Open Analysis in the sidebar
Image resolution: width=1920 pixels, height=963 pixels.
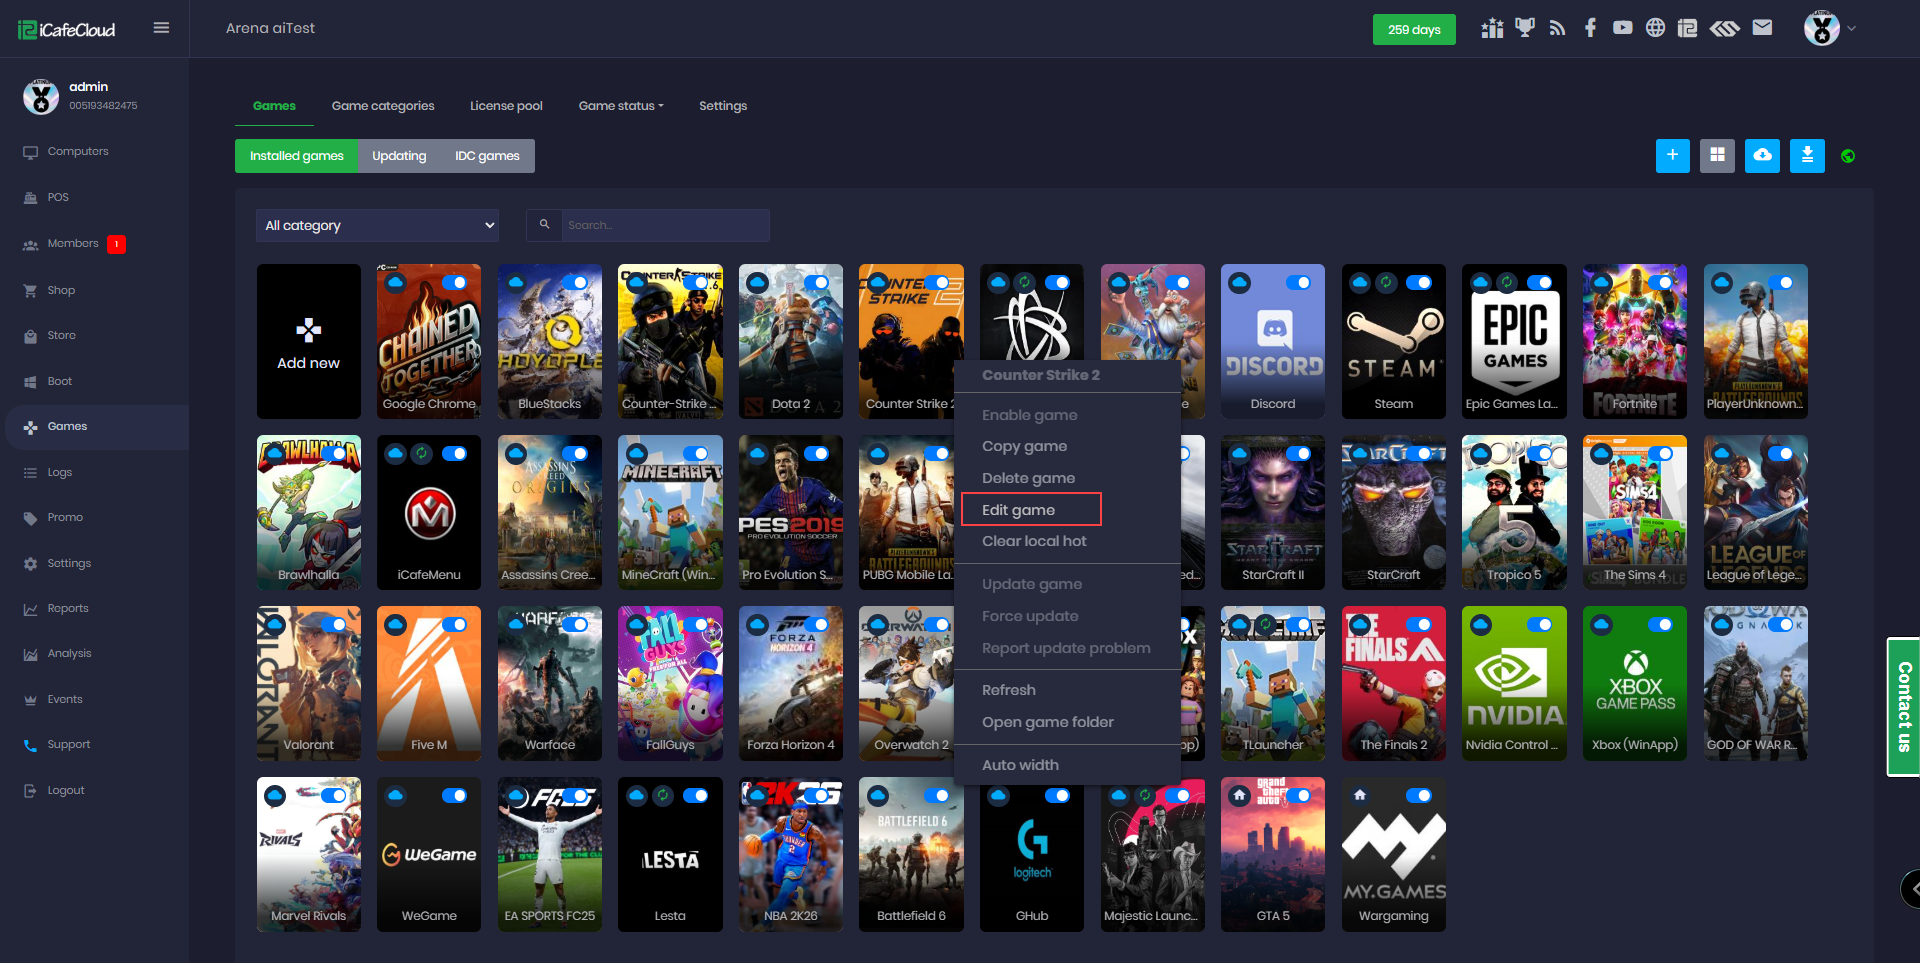pyautogui.click(x=69, y=654)
